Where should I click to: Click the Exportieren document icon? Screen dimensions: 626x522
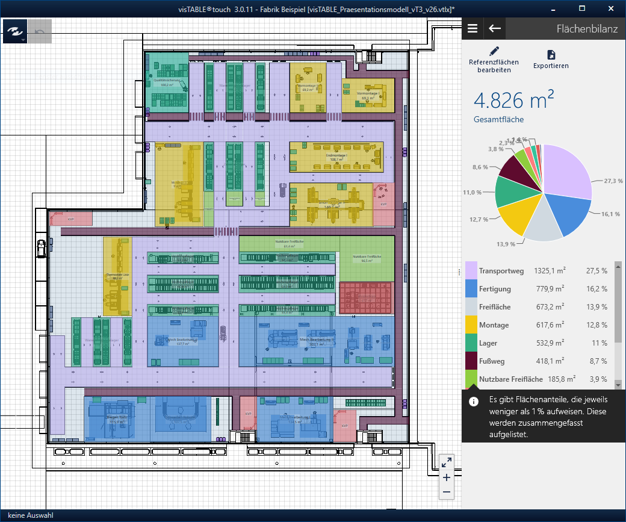pyautogui.click(x=551, y=55)
